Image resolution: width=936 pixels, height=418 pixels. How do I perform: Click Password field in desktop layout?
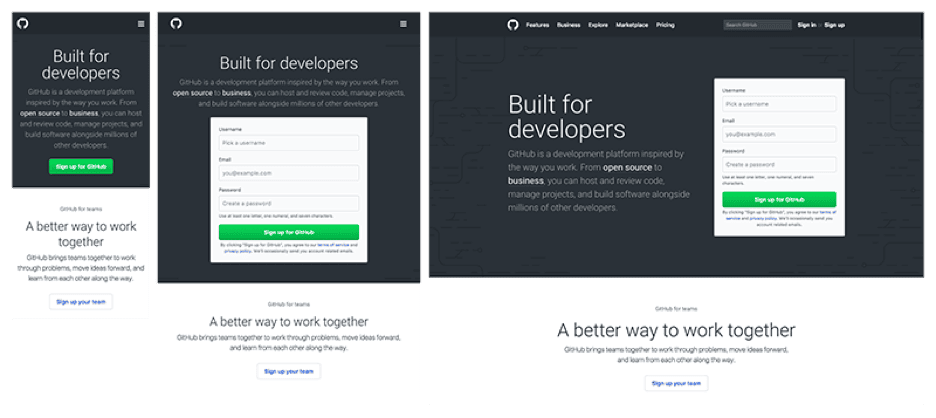click(779, 164)
